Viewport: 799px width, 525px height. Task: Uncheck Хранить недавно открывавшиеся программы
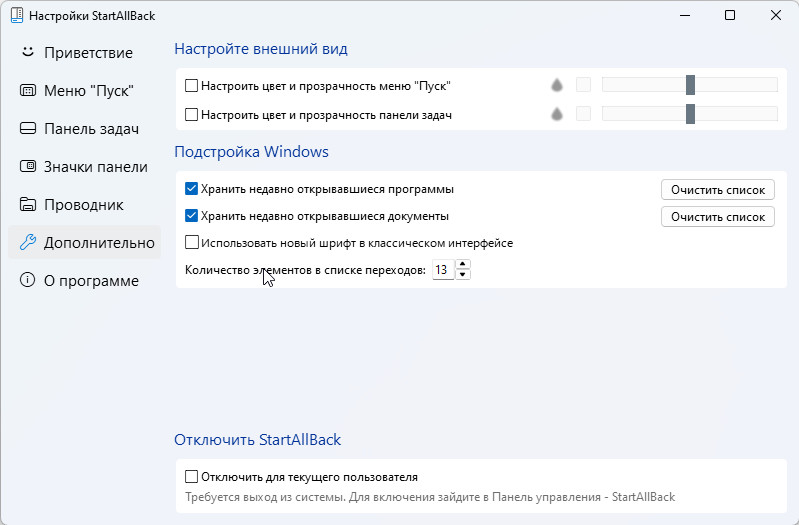click(x=192, y=189)
